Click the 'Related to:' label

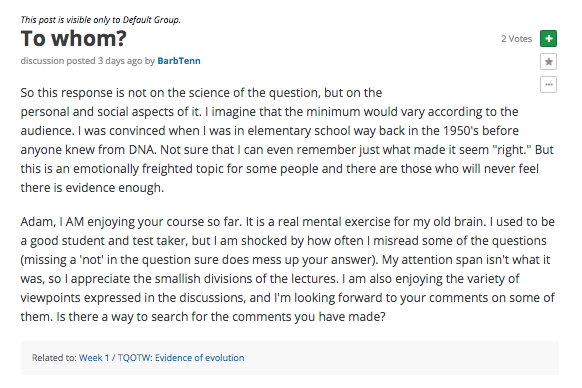click(x=54, y=358)
